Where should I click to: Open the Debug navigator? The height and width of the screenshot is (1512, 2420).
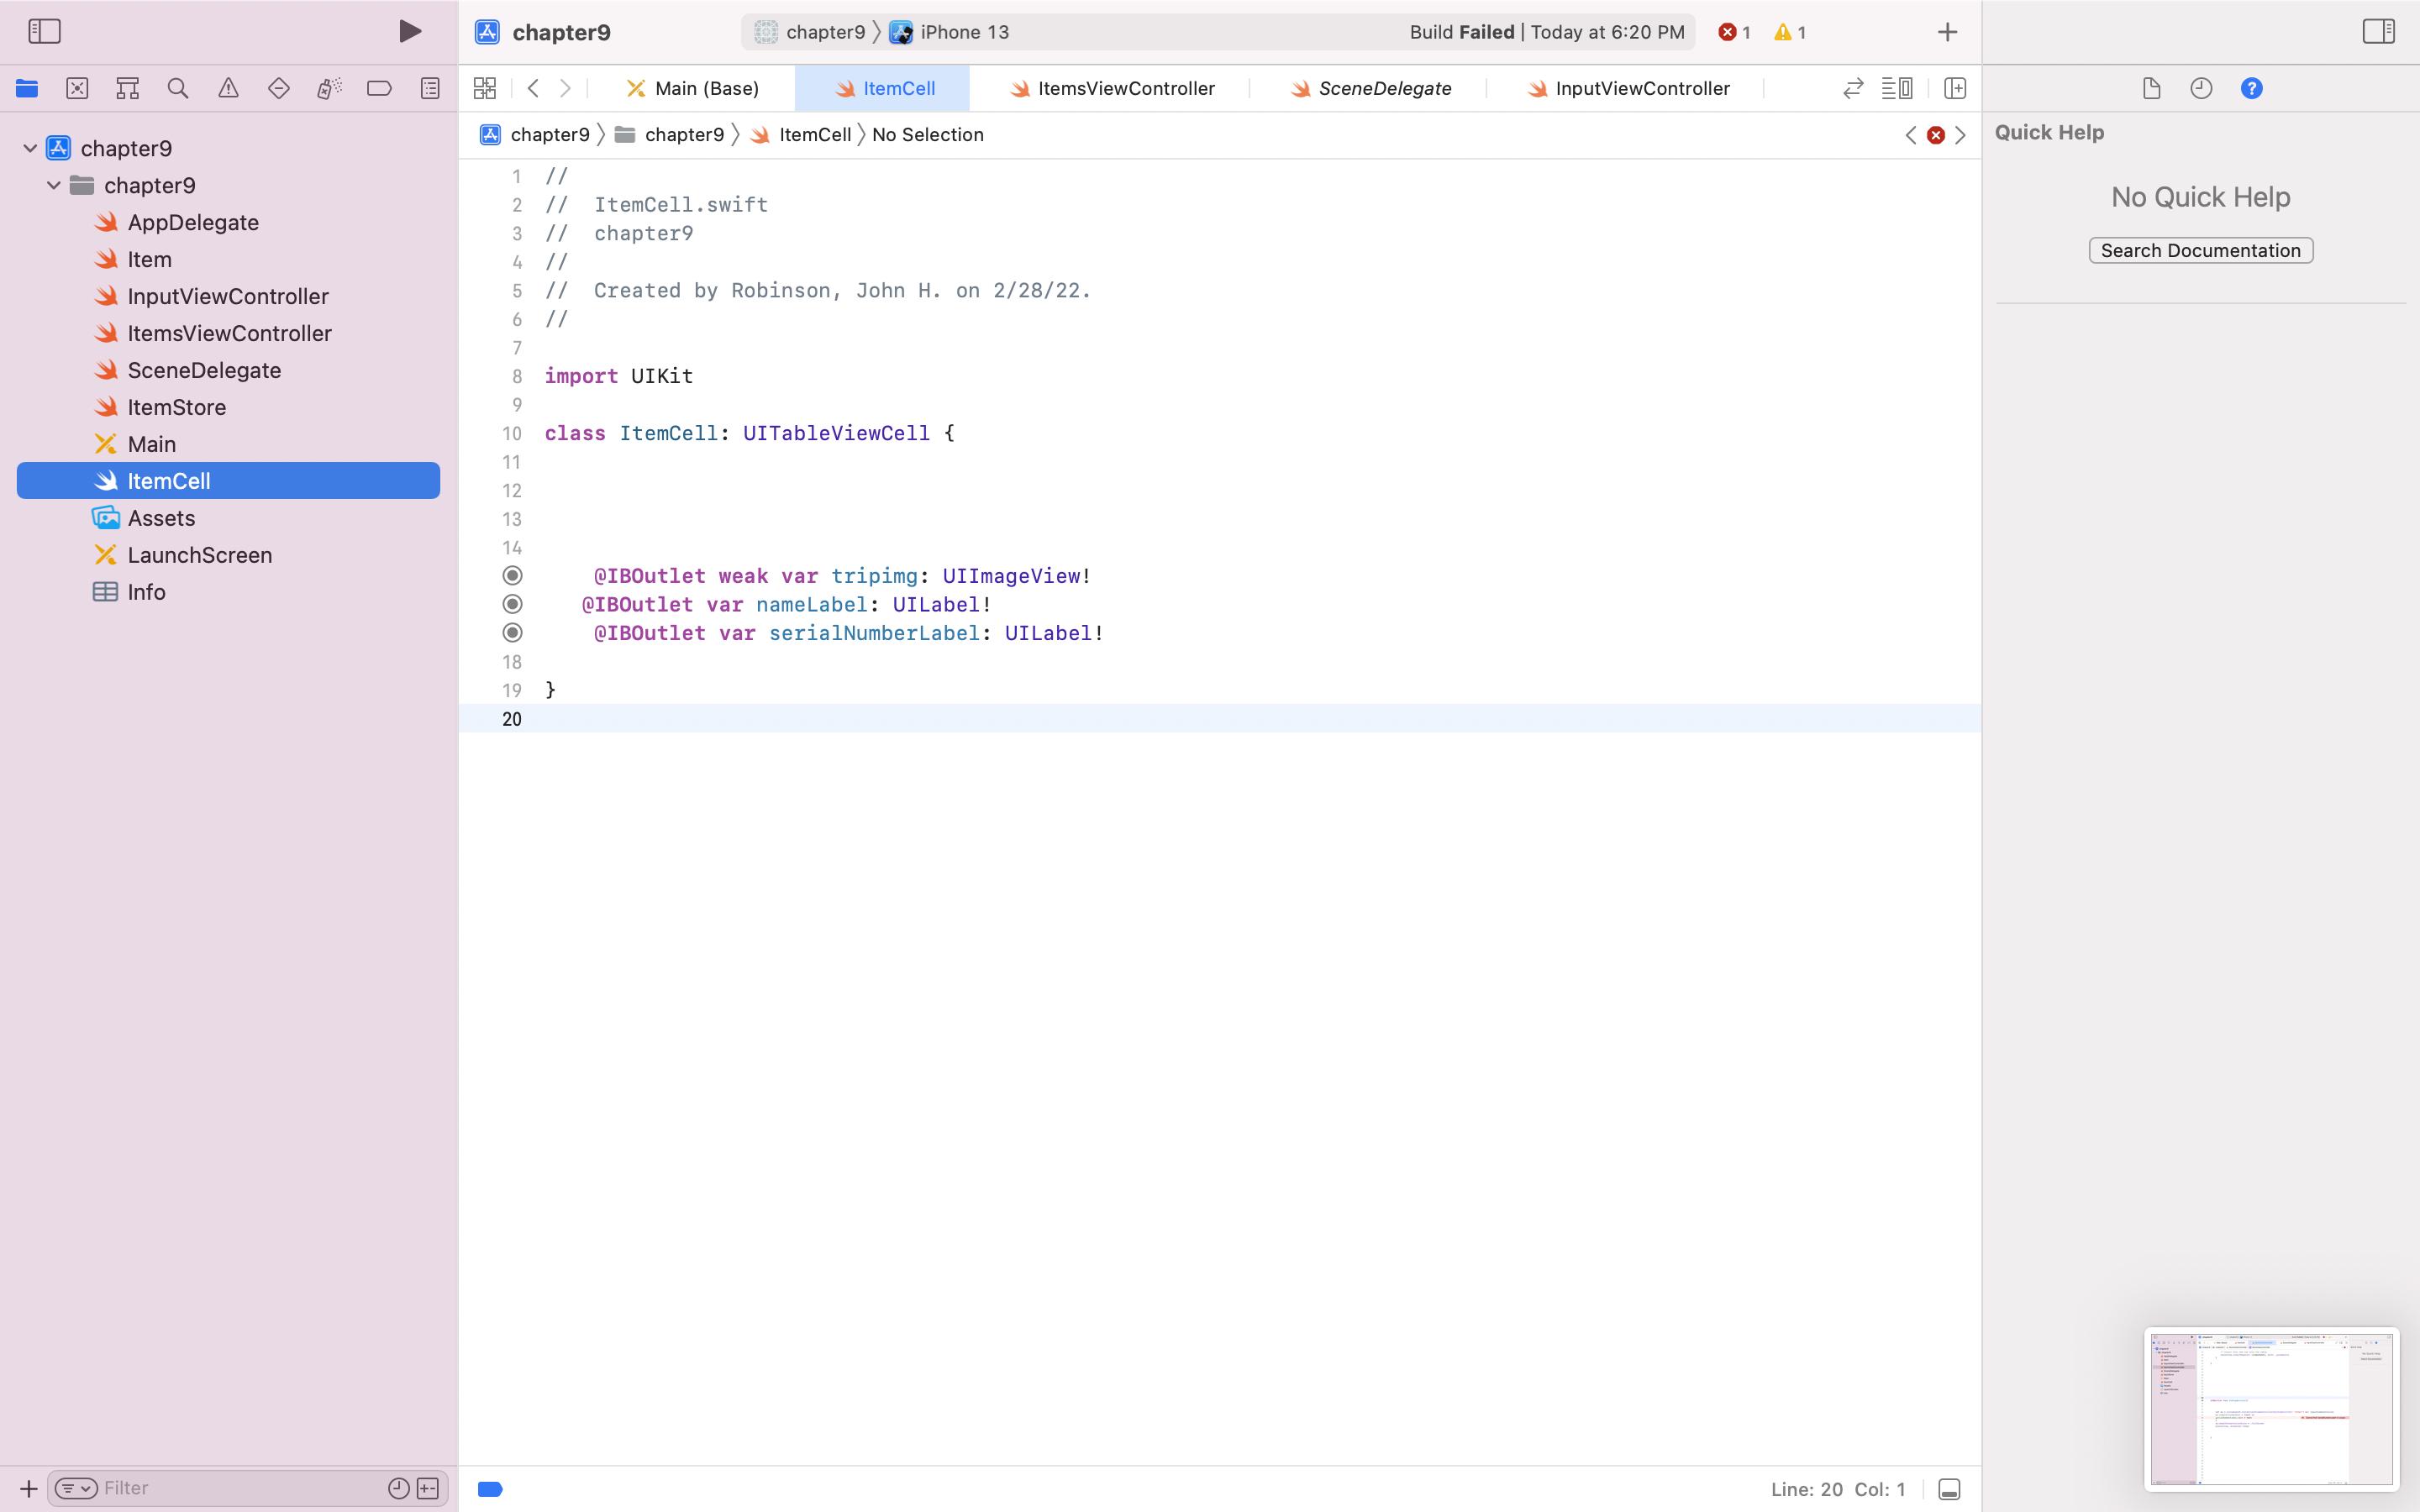pos(329,89)
